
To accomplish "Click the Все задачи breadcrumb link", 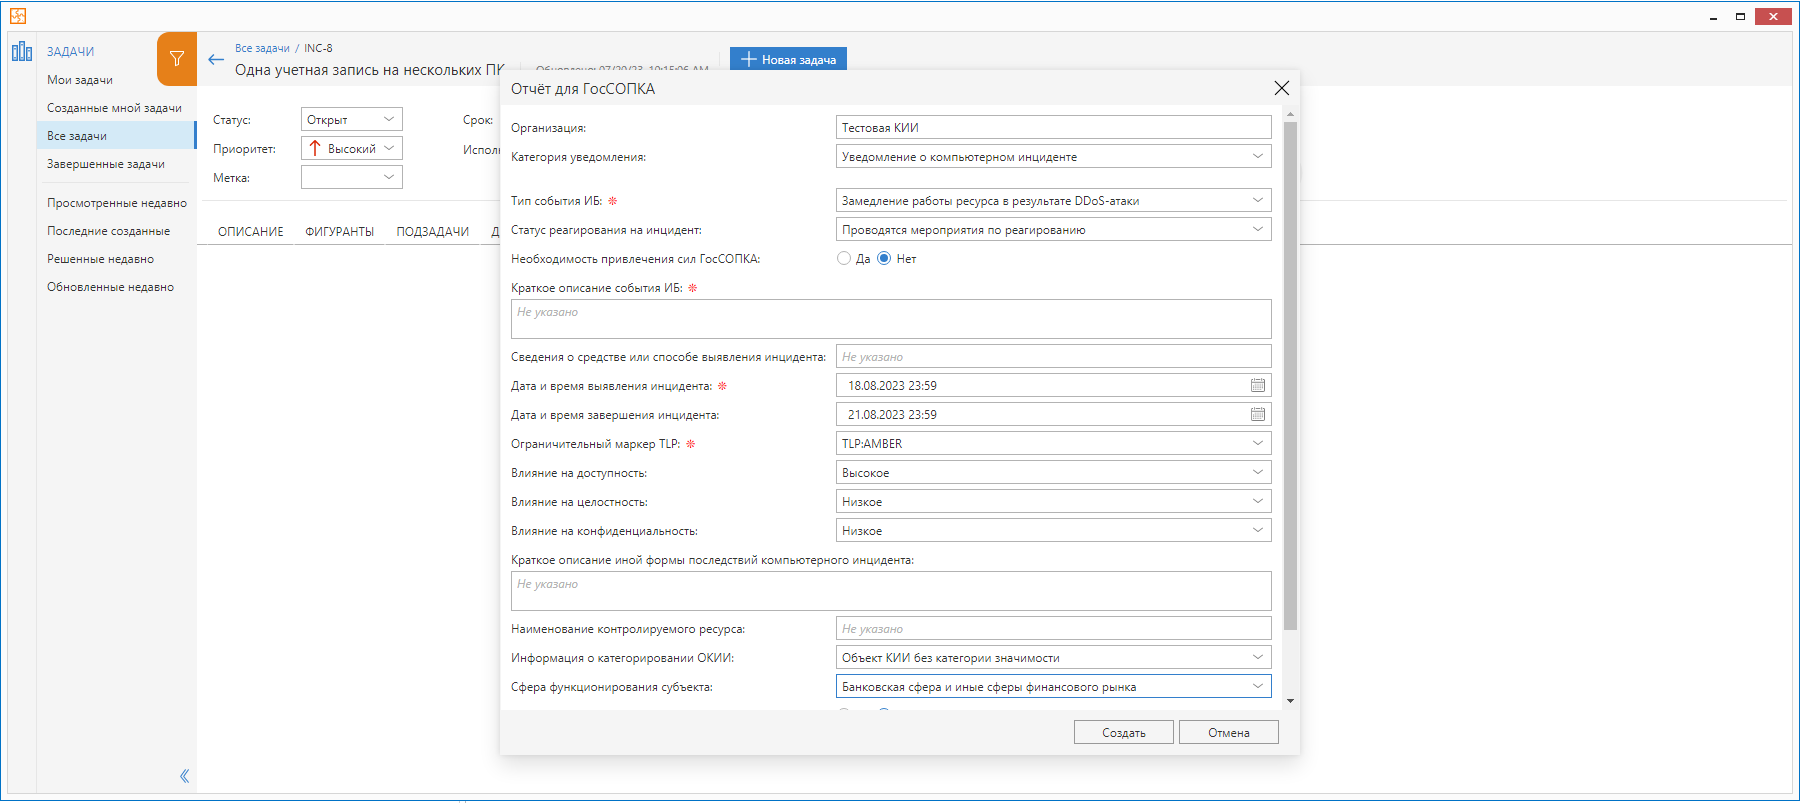I will [x=262, y=48].
